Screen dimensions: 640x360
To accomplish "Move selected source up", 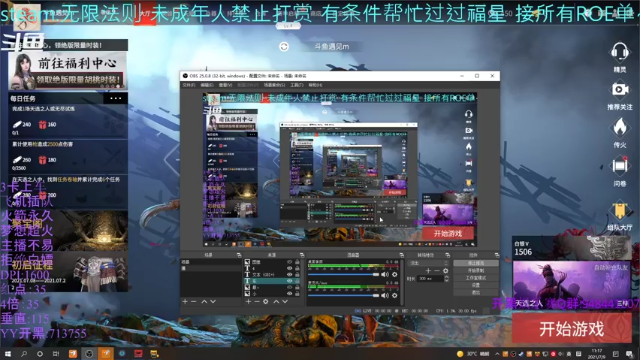I will click(x=276, y=302).
